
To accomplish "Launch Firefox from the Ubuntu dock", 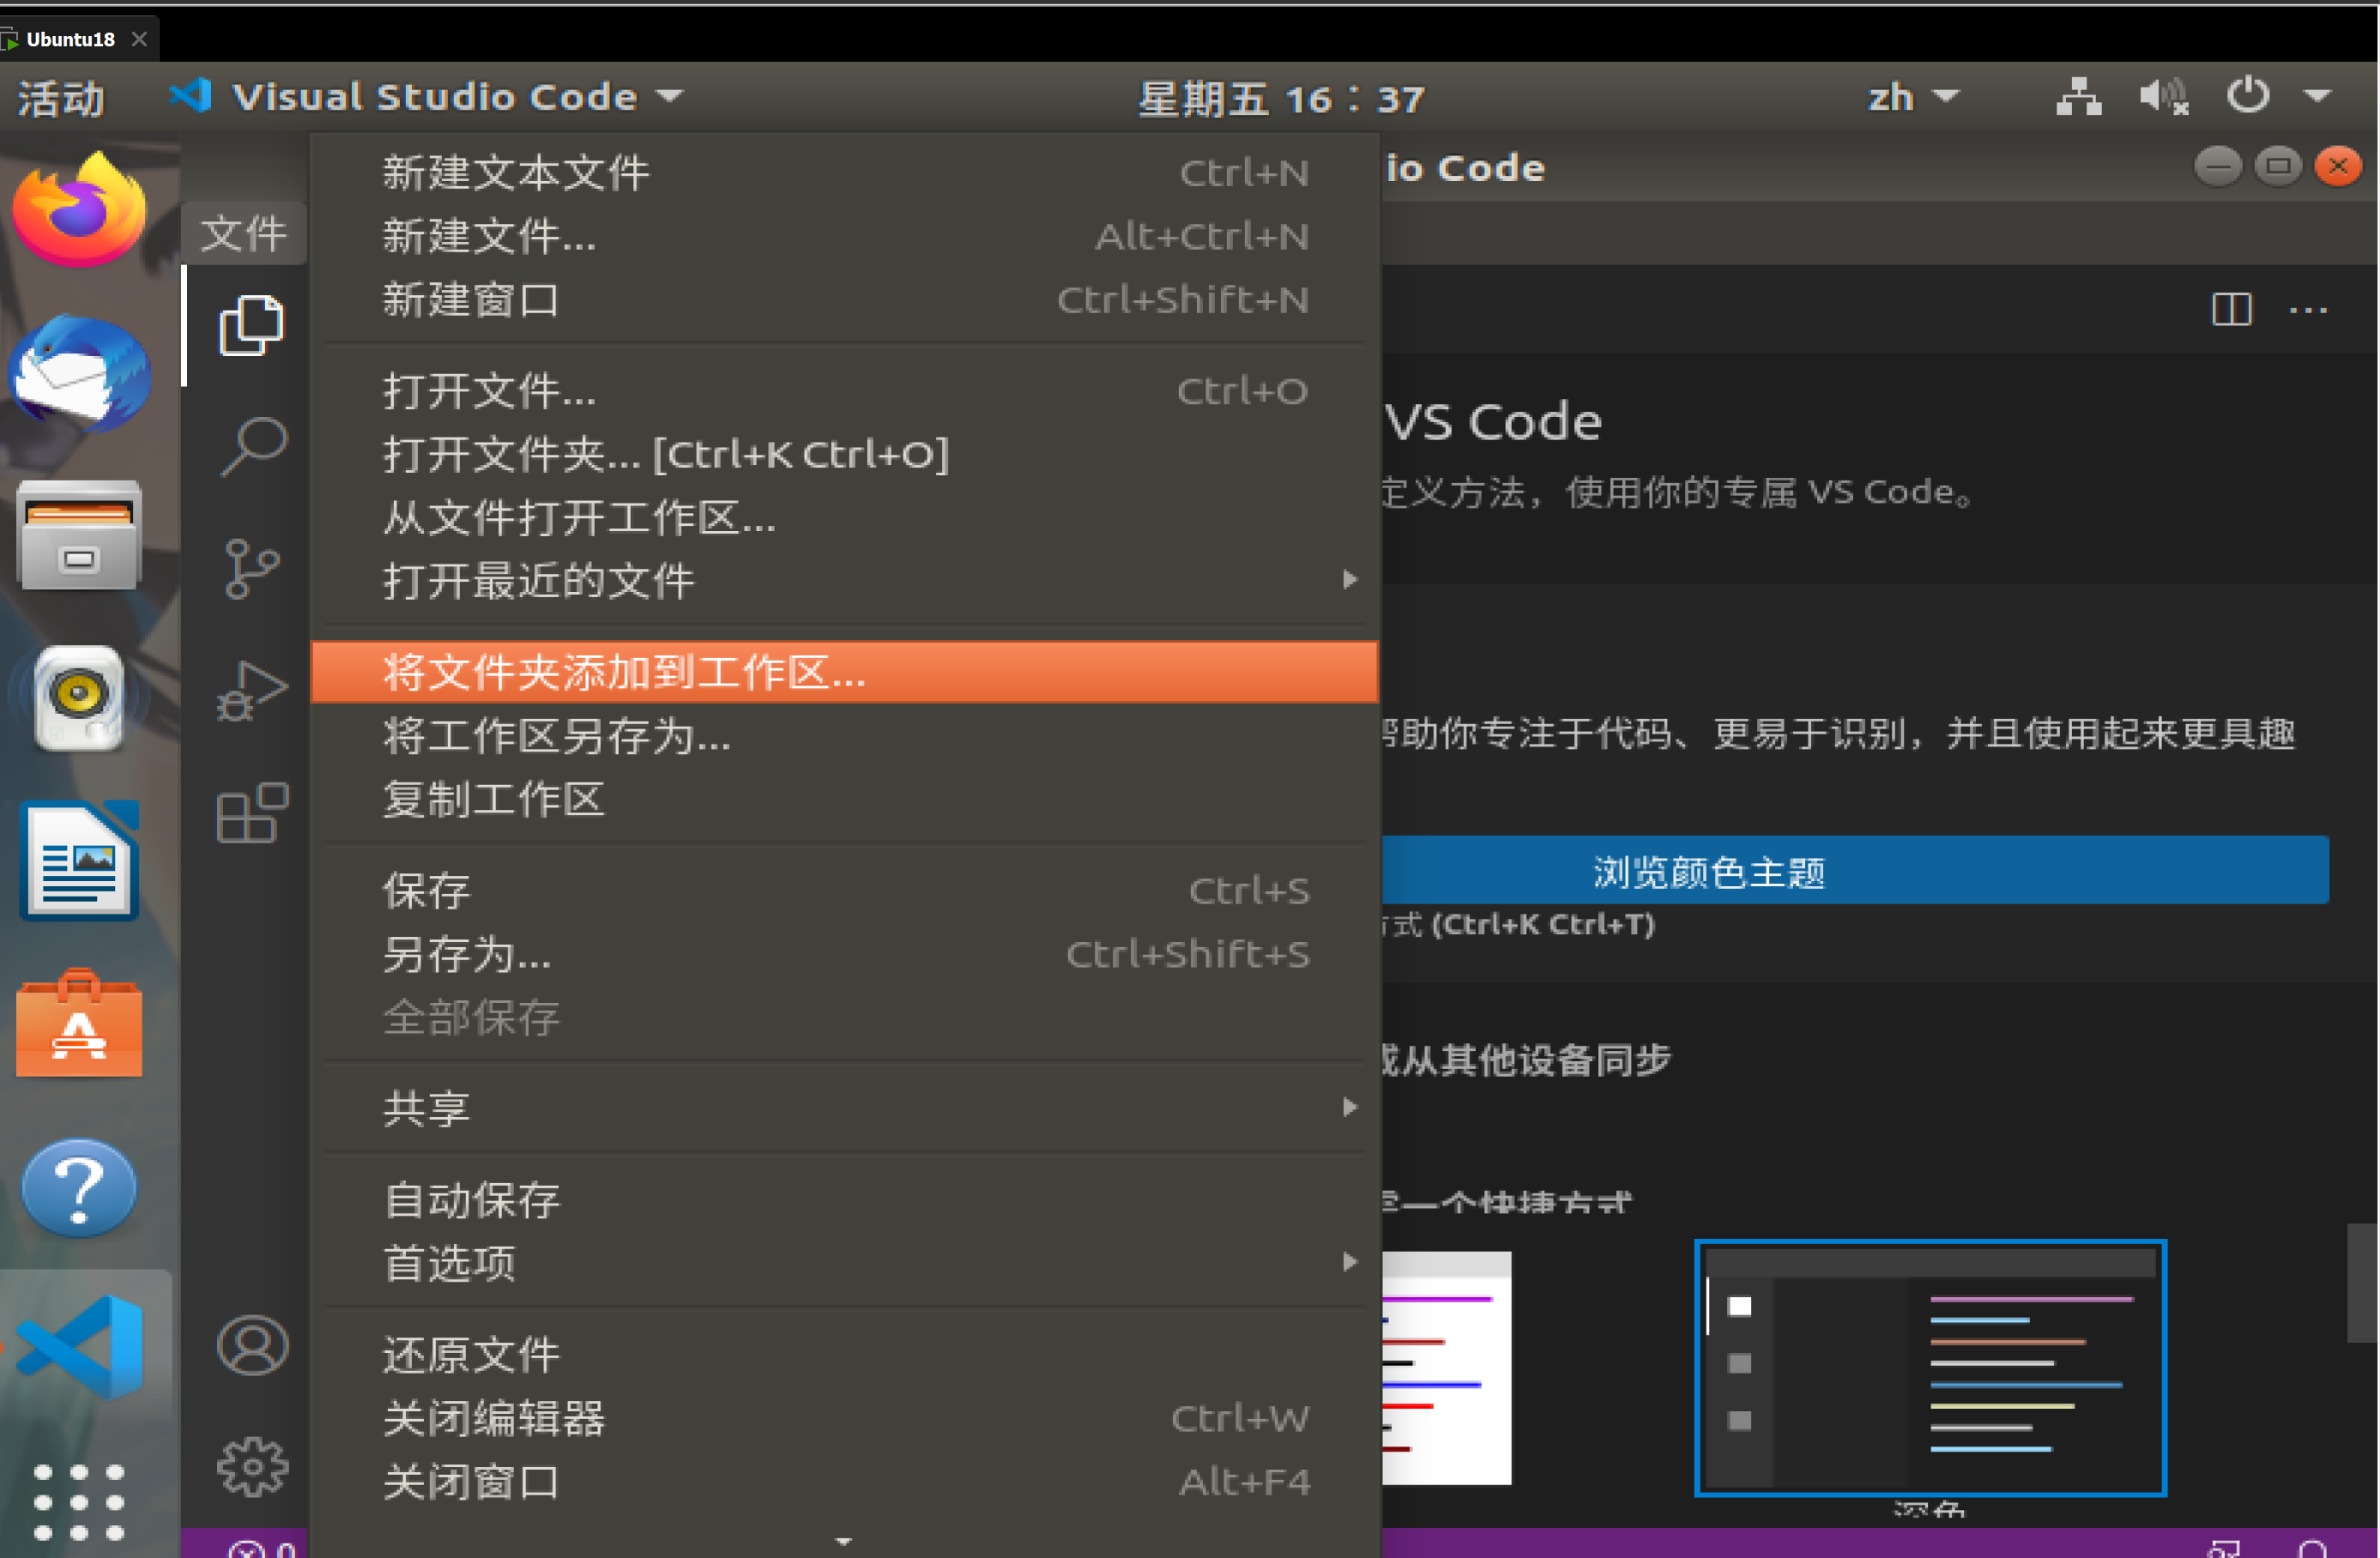I will (79, 211).
